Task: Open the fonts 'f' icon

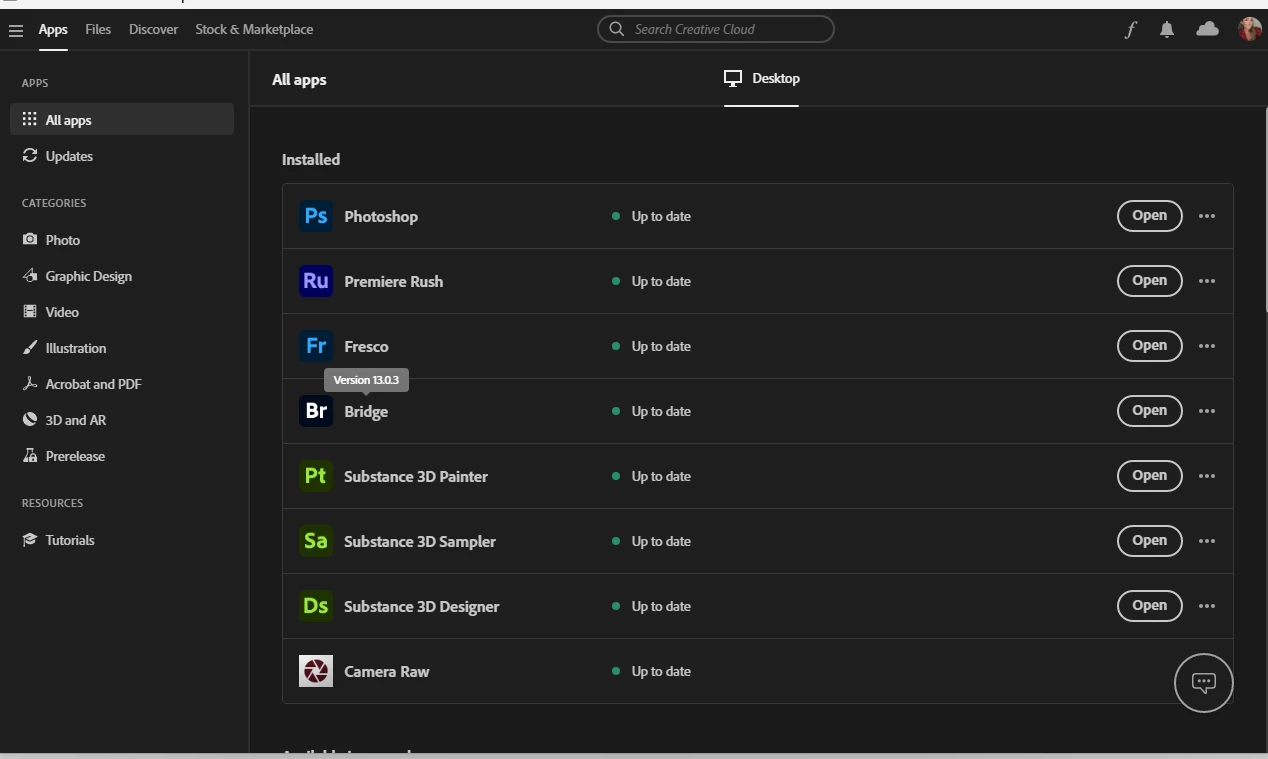Action: click(x=1130, y=29)
